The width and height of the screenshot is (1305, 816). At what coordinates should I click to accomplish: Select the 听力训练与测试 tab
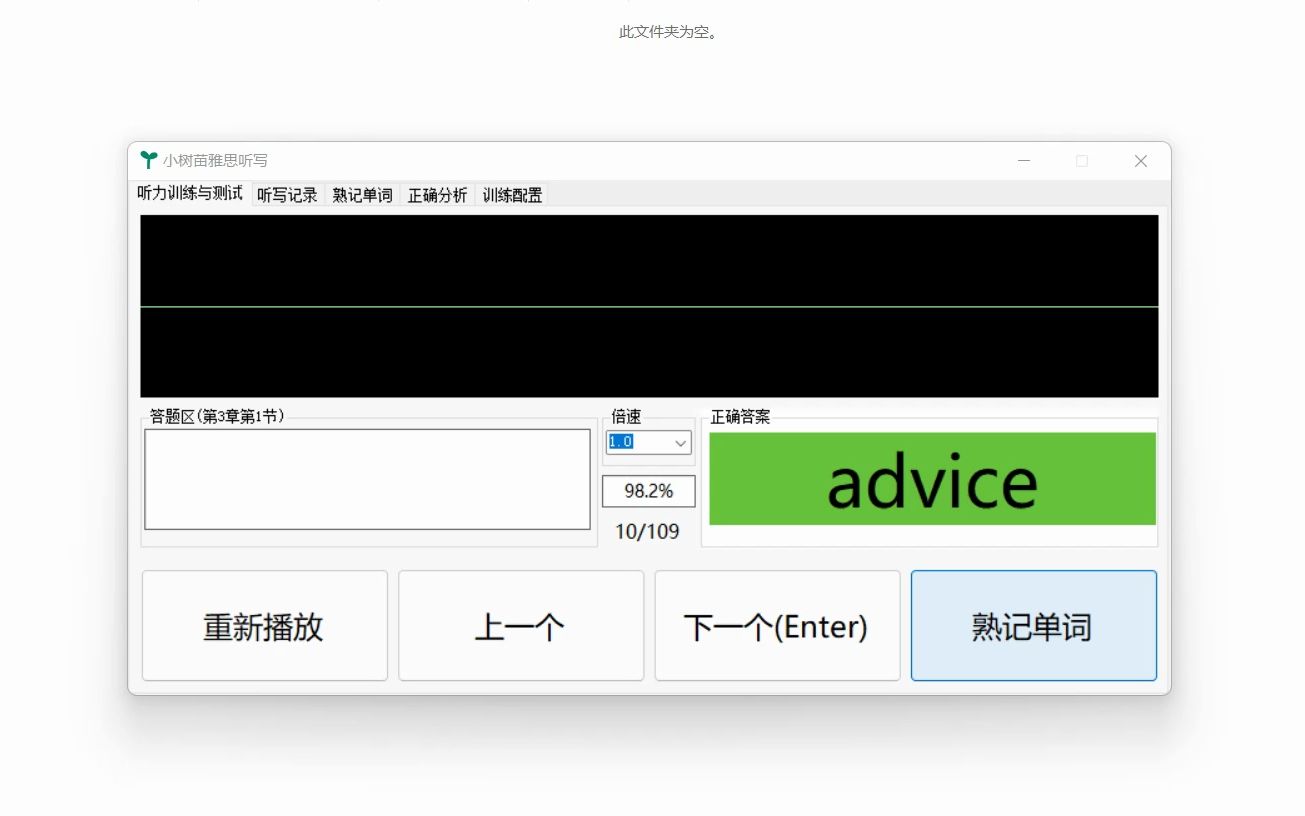click(191, 194)
